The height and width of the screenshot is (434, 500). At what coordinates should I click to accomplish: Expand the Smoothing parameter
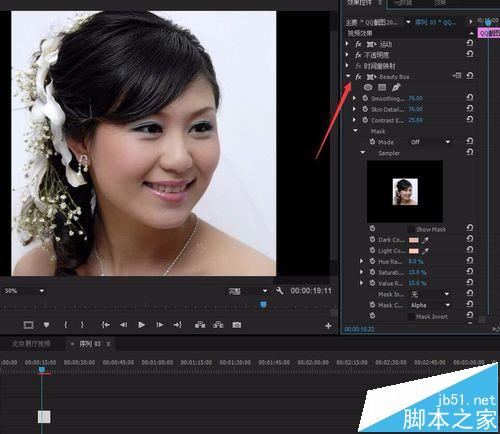click(355, 98)
